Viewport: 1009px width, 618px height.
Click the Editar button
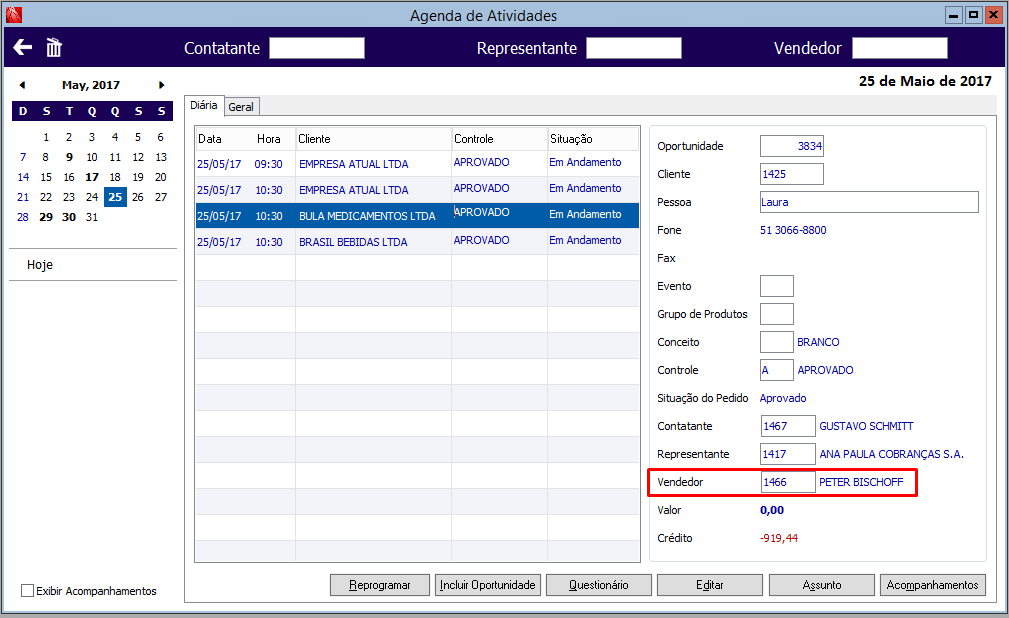[x=710, y=585]
